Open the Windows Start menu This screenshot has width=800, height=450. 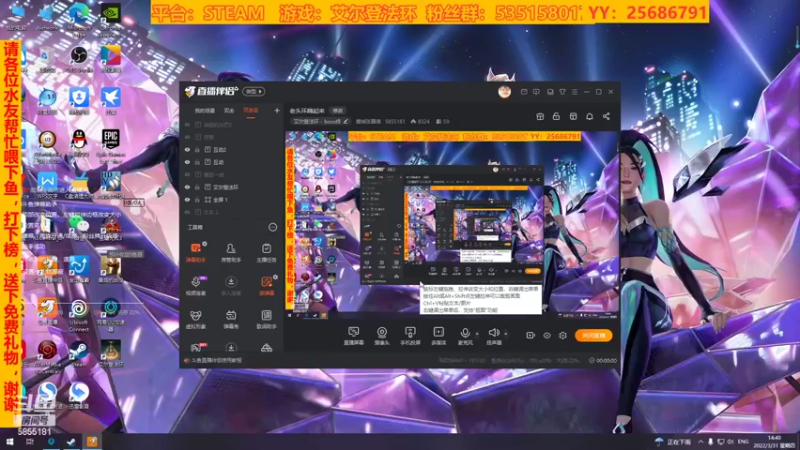coord(9,442)
